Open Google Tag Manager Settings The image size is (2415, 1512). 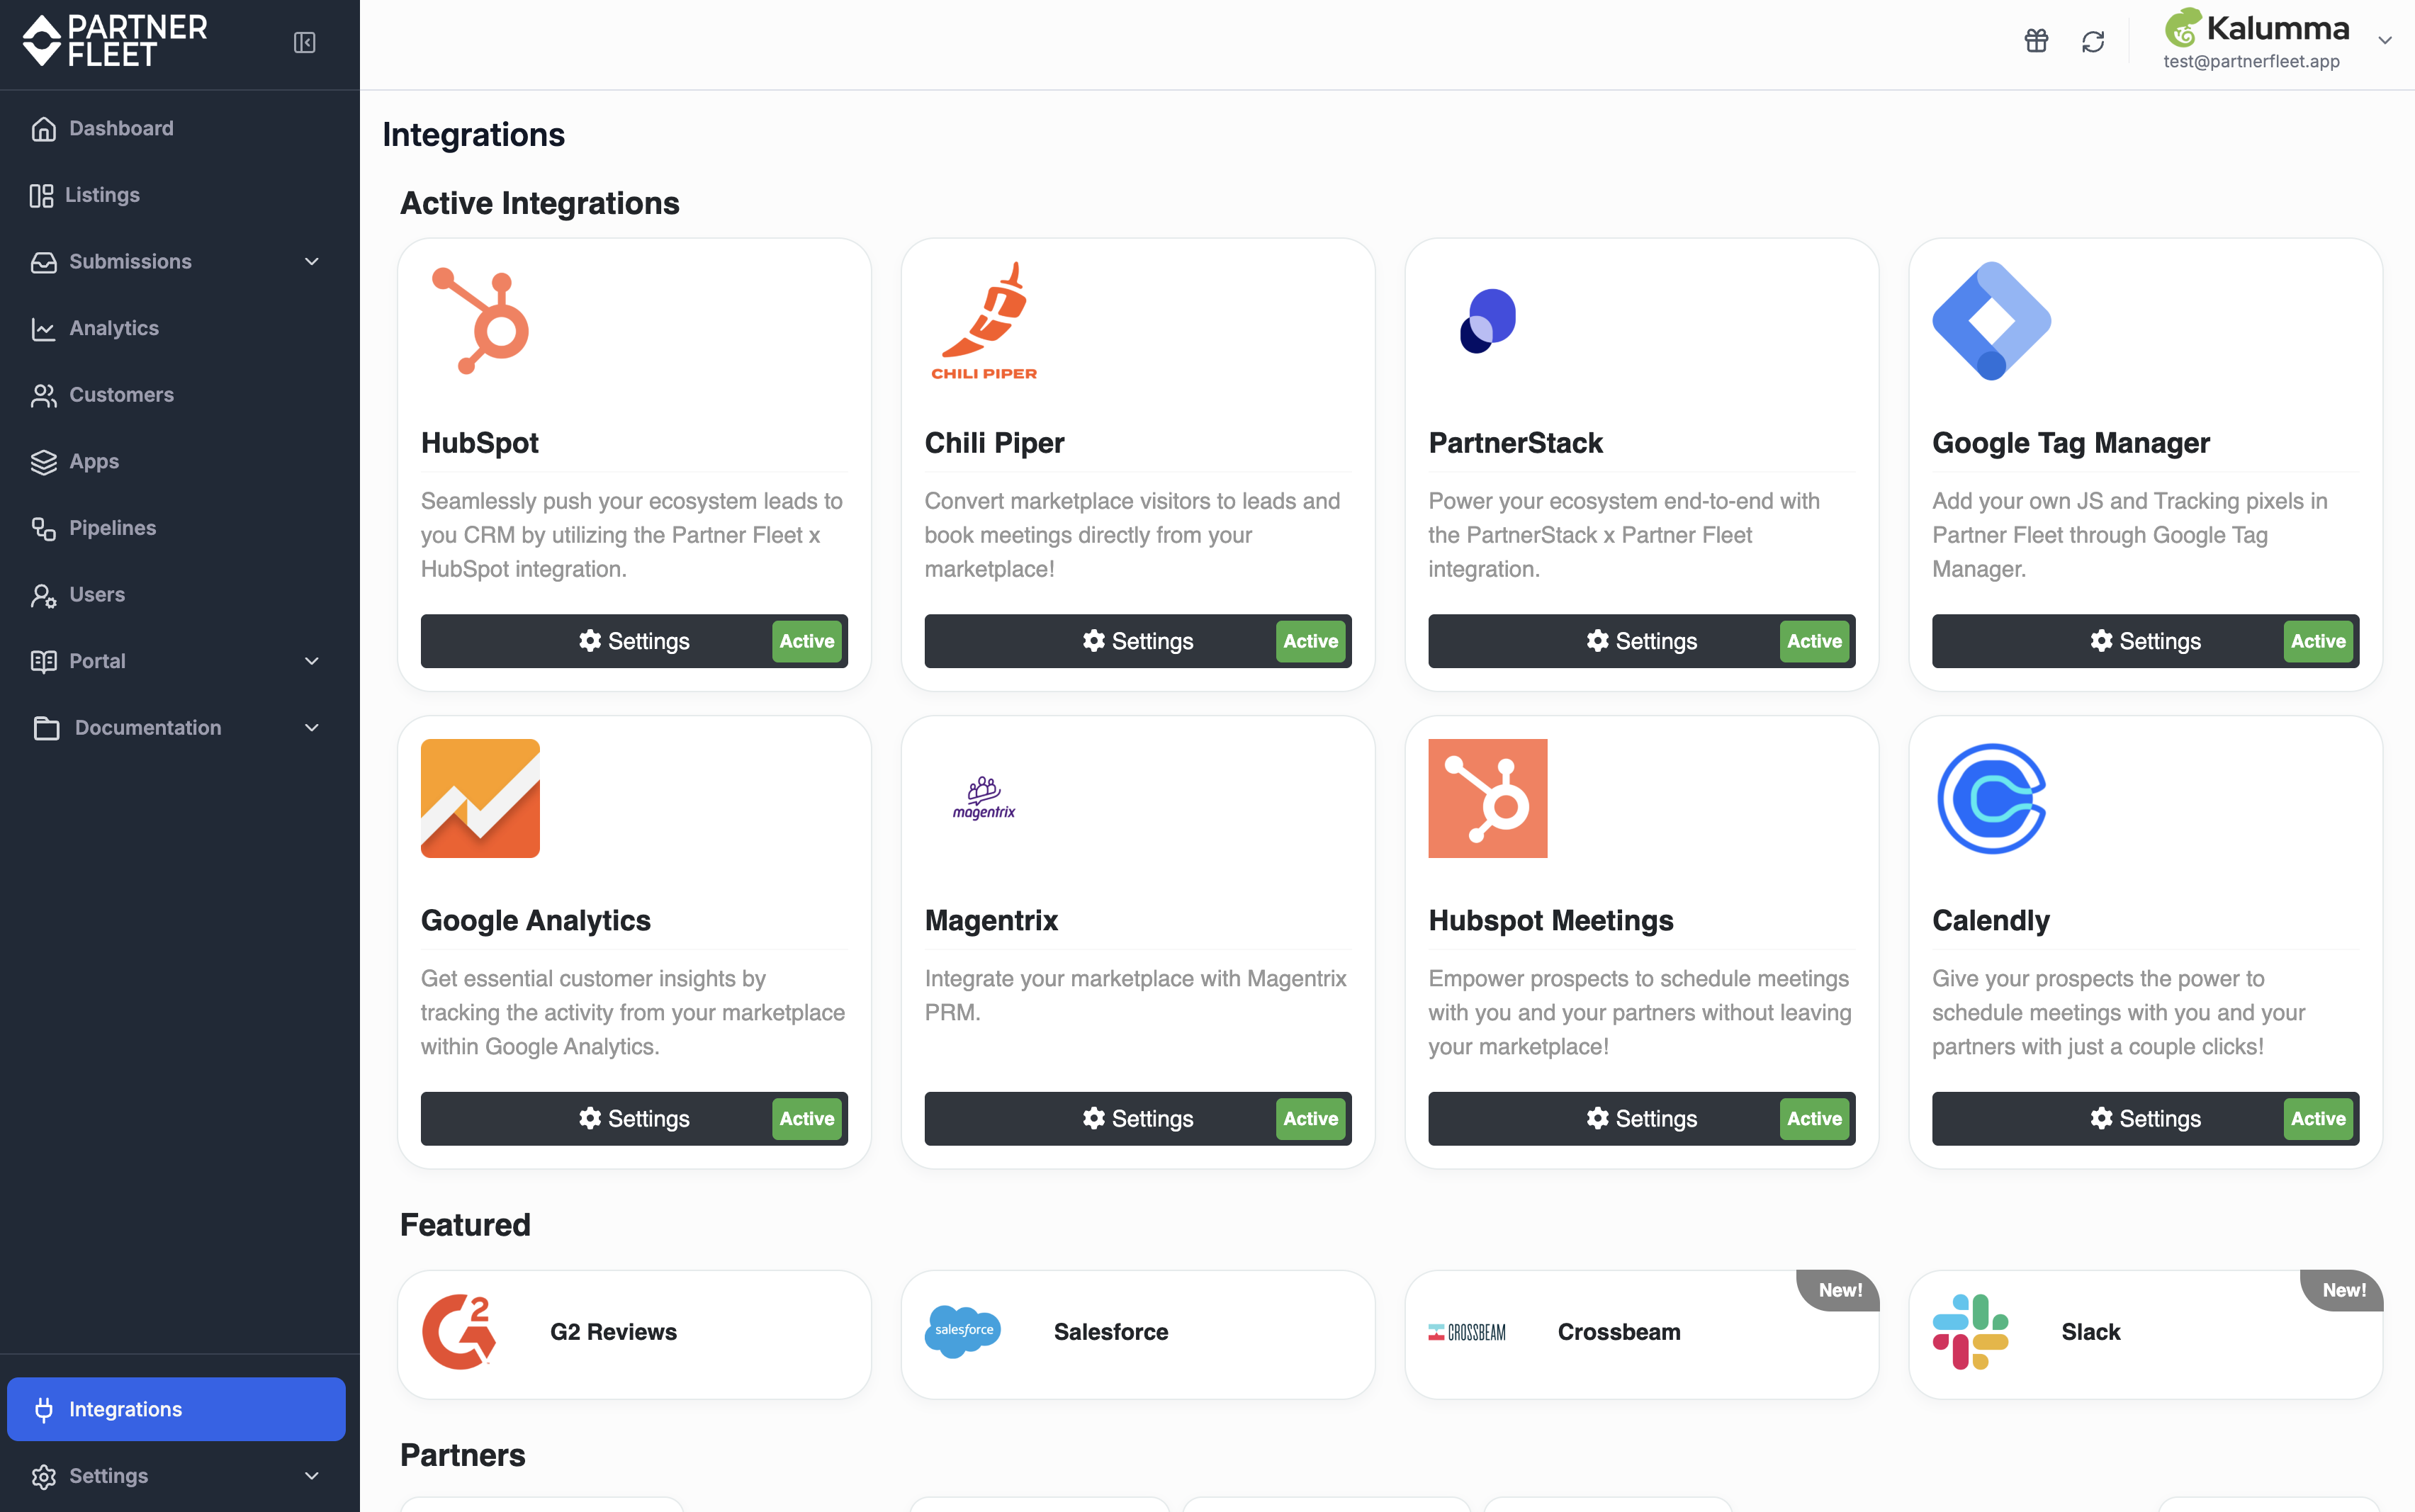(x=2146, y=641)
